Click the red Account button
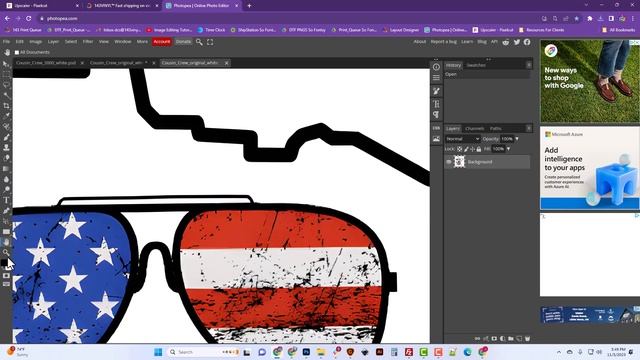This screenshot has width=640, height=360. click(x=162, y=42)
